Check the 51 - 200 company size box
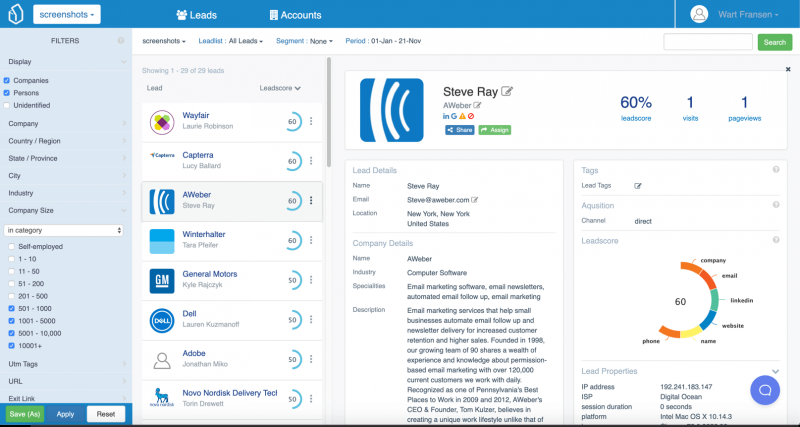Screen dimensions: 800x427 [12, 283]
